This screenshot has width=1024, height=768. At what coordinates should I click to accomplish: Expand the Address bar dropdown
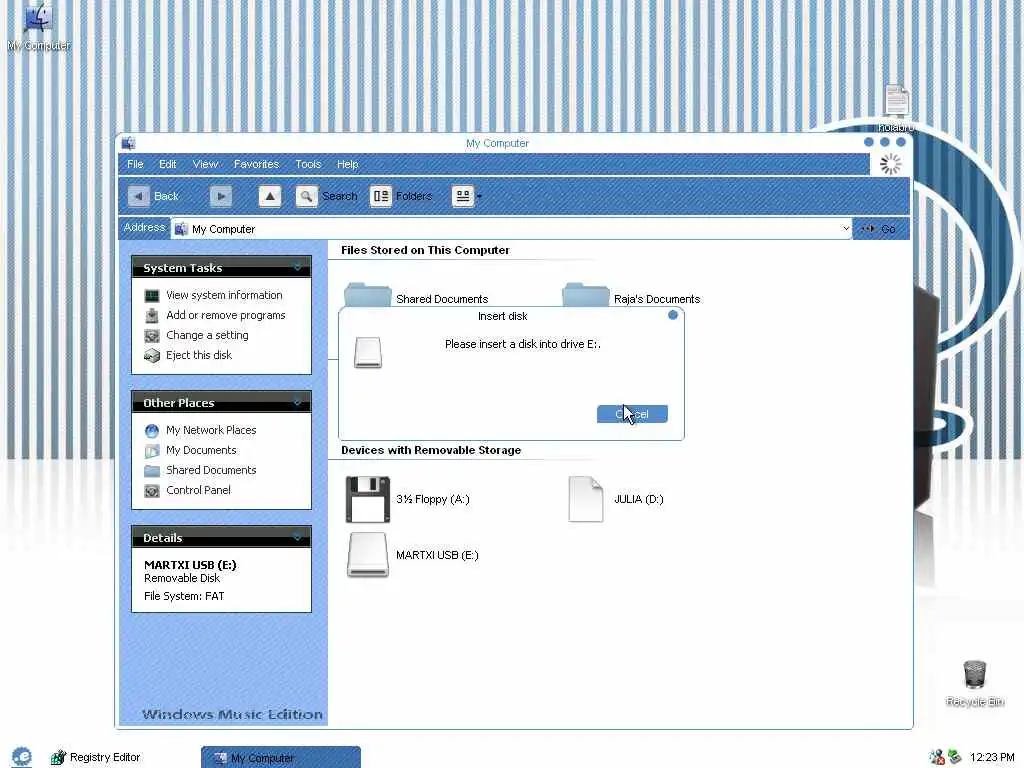[846, 229]
